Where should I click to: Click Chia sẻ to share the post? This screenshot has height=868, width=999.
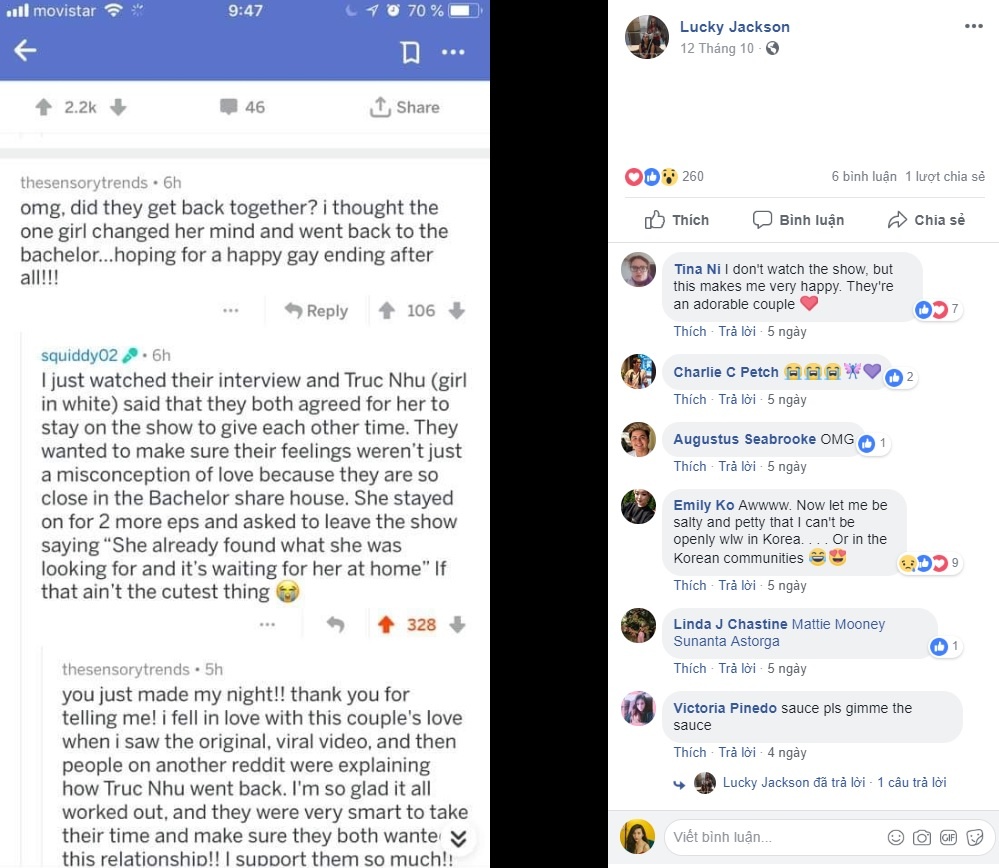point(926,220)
